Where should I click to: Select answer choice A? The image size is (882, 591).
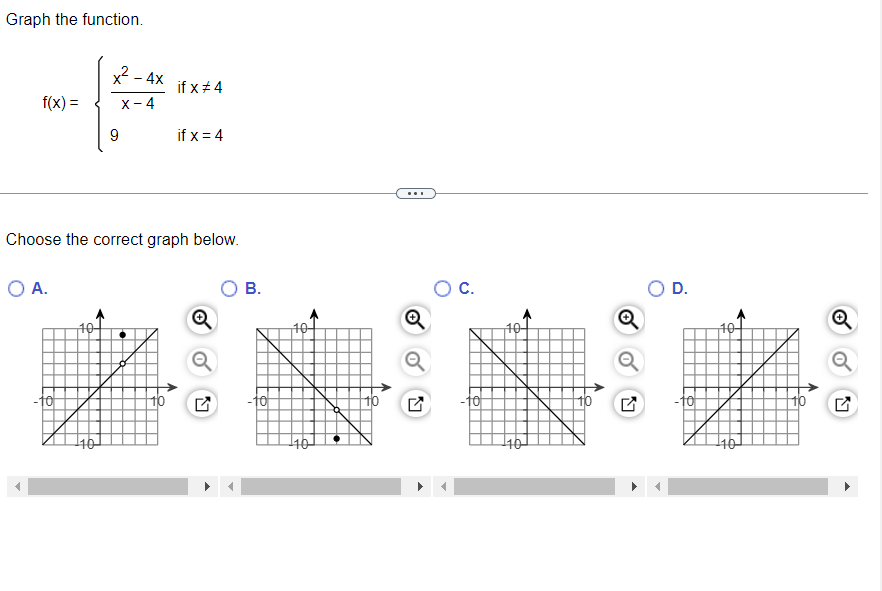[x=14, y=289]
